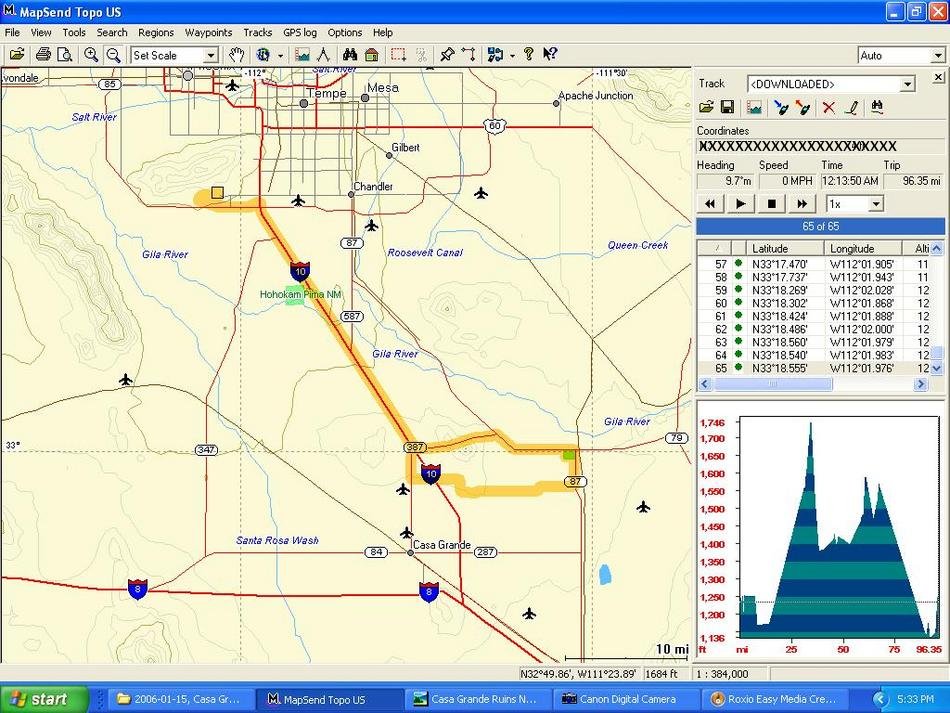The height and width of the screenshot is (713, 950).
Task: Click the orange-arrow GPS track transfer icon
Action: [x=803, y=108]
